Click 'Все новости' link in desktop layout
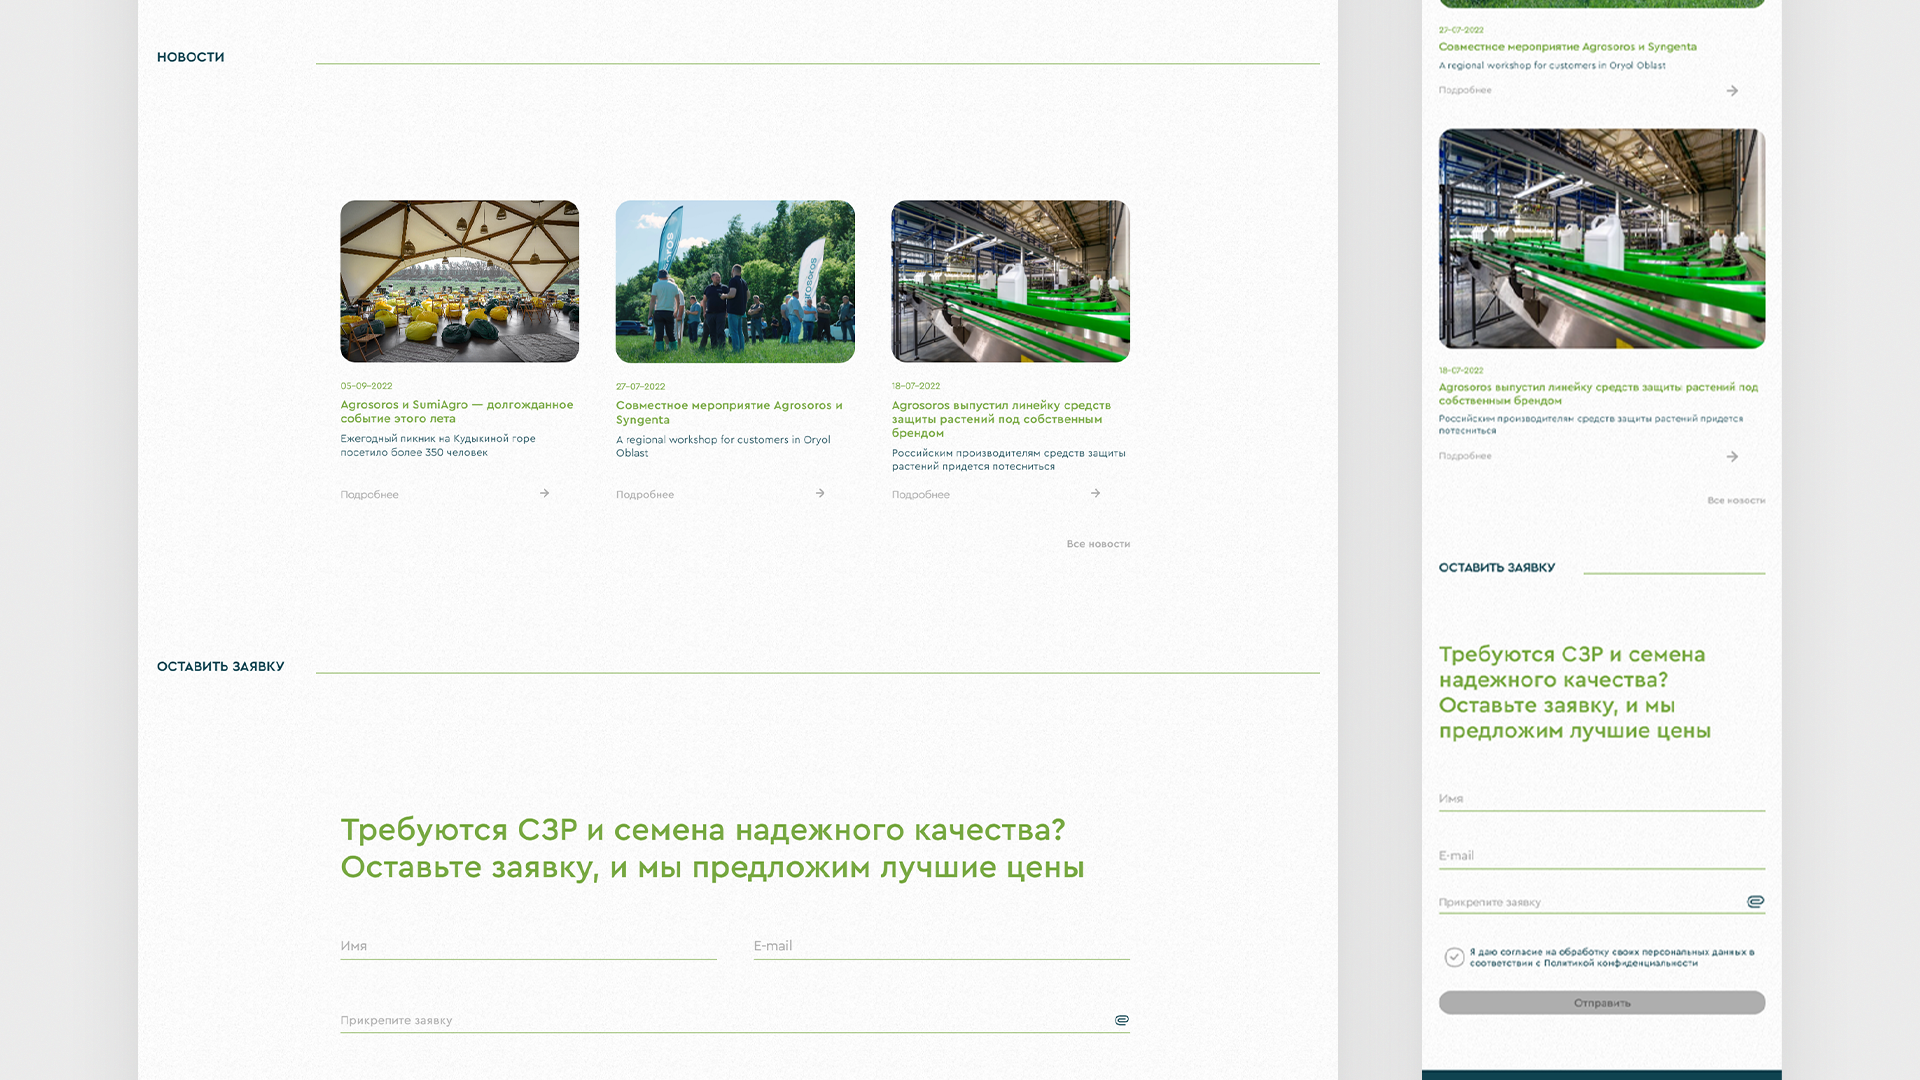The image size is (1920, 1080). (1097, 544)
